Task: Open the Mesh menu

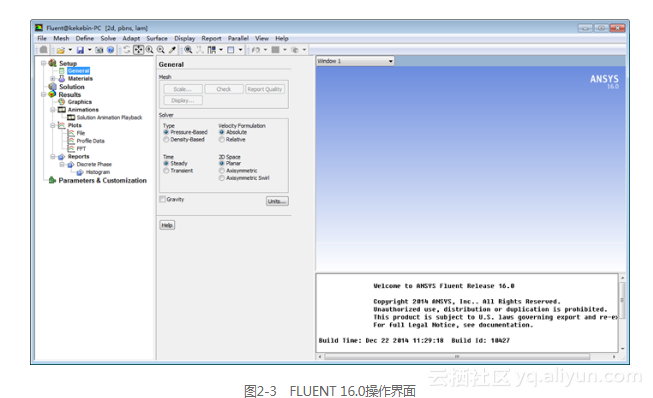Action: click(61, 38)
